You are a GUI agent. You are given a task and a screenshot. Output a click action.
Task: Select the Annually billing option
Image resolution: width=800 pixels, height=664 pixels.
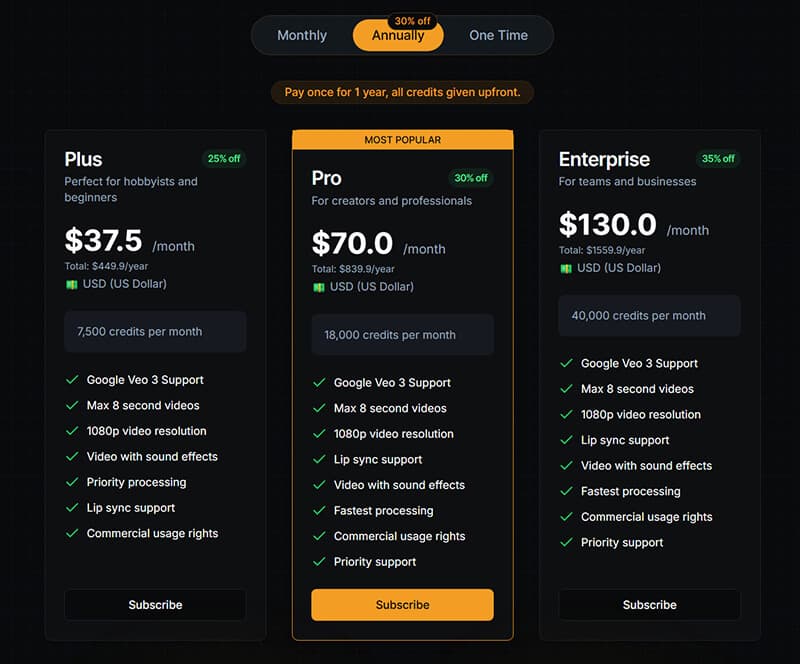coord(398,36)
